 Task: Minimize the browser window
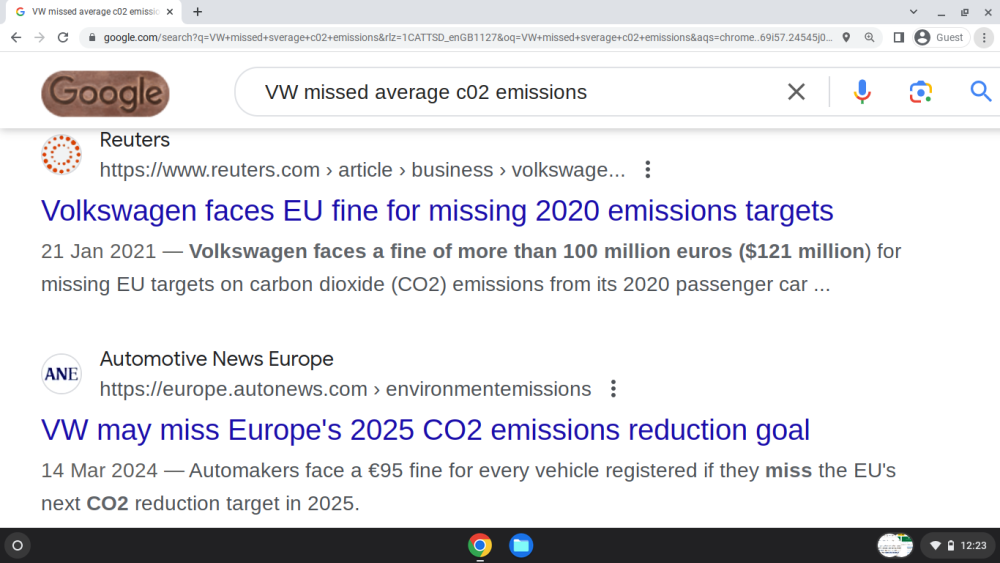pyautogui.click(x=941, y=11)
